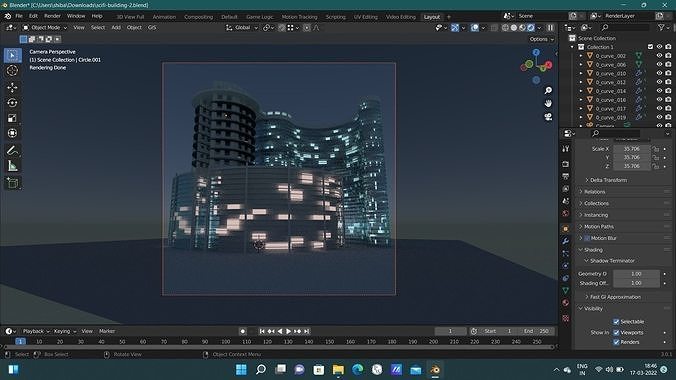
Task: Open the Object Mode dropdown
Action: [45, 28]
